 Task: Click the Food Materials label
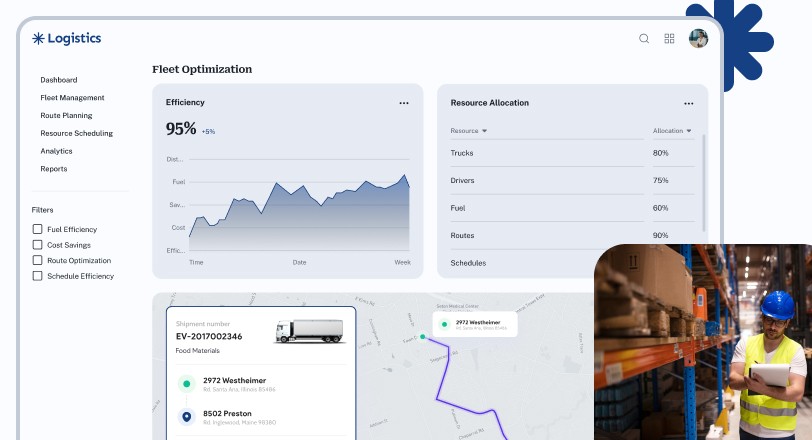click(x=198, y=350)
